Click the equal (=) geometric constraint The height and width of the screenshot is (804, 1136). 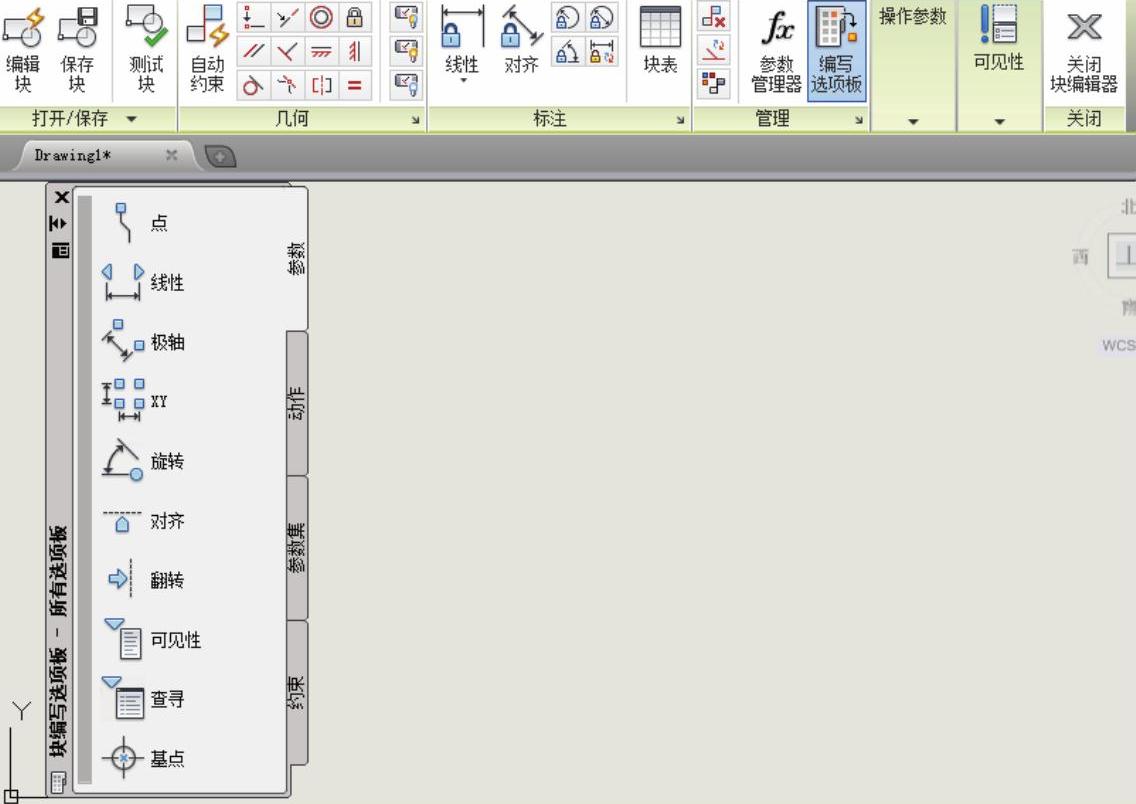pyautogui.click(x=354, y=85)
